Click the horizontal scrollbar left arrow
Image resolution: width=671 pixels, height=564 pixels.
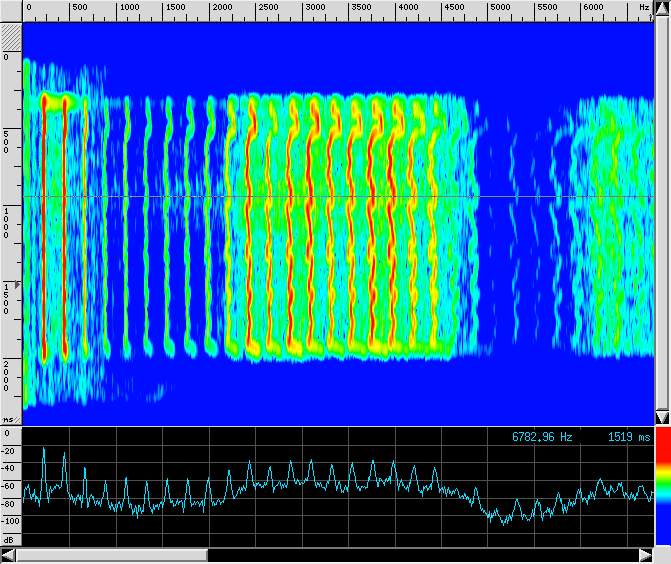pyautogui.click(x=9, y=555)
